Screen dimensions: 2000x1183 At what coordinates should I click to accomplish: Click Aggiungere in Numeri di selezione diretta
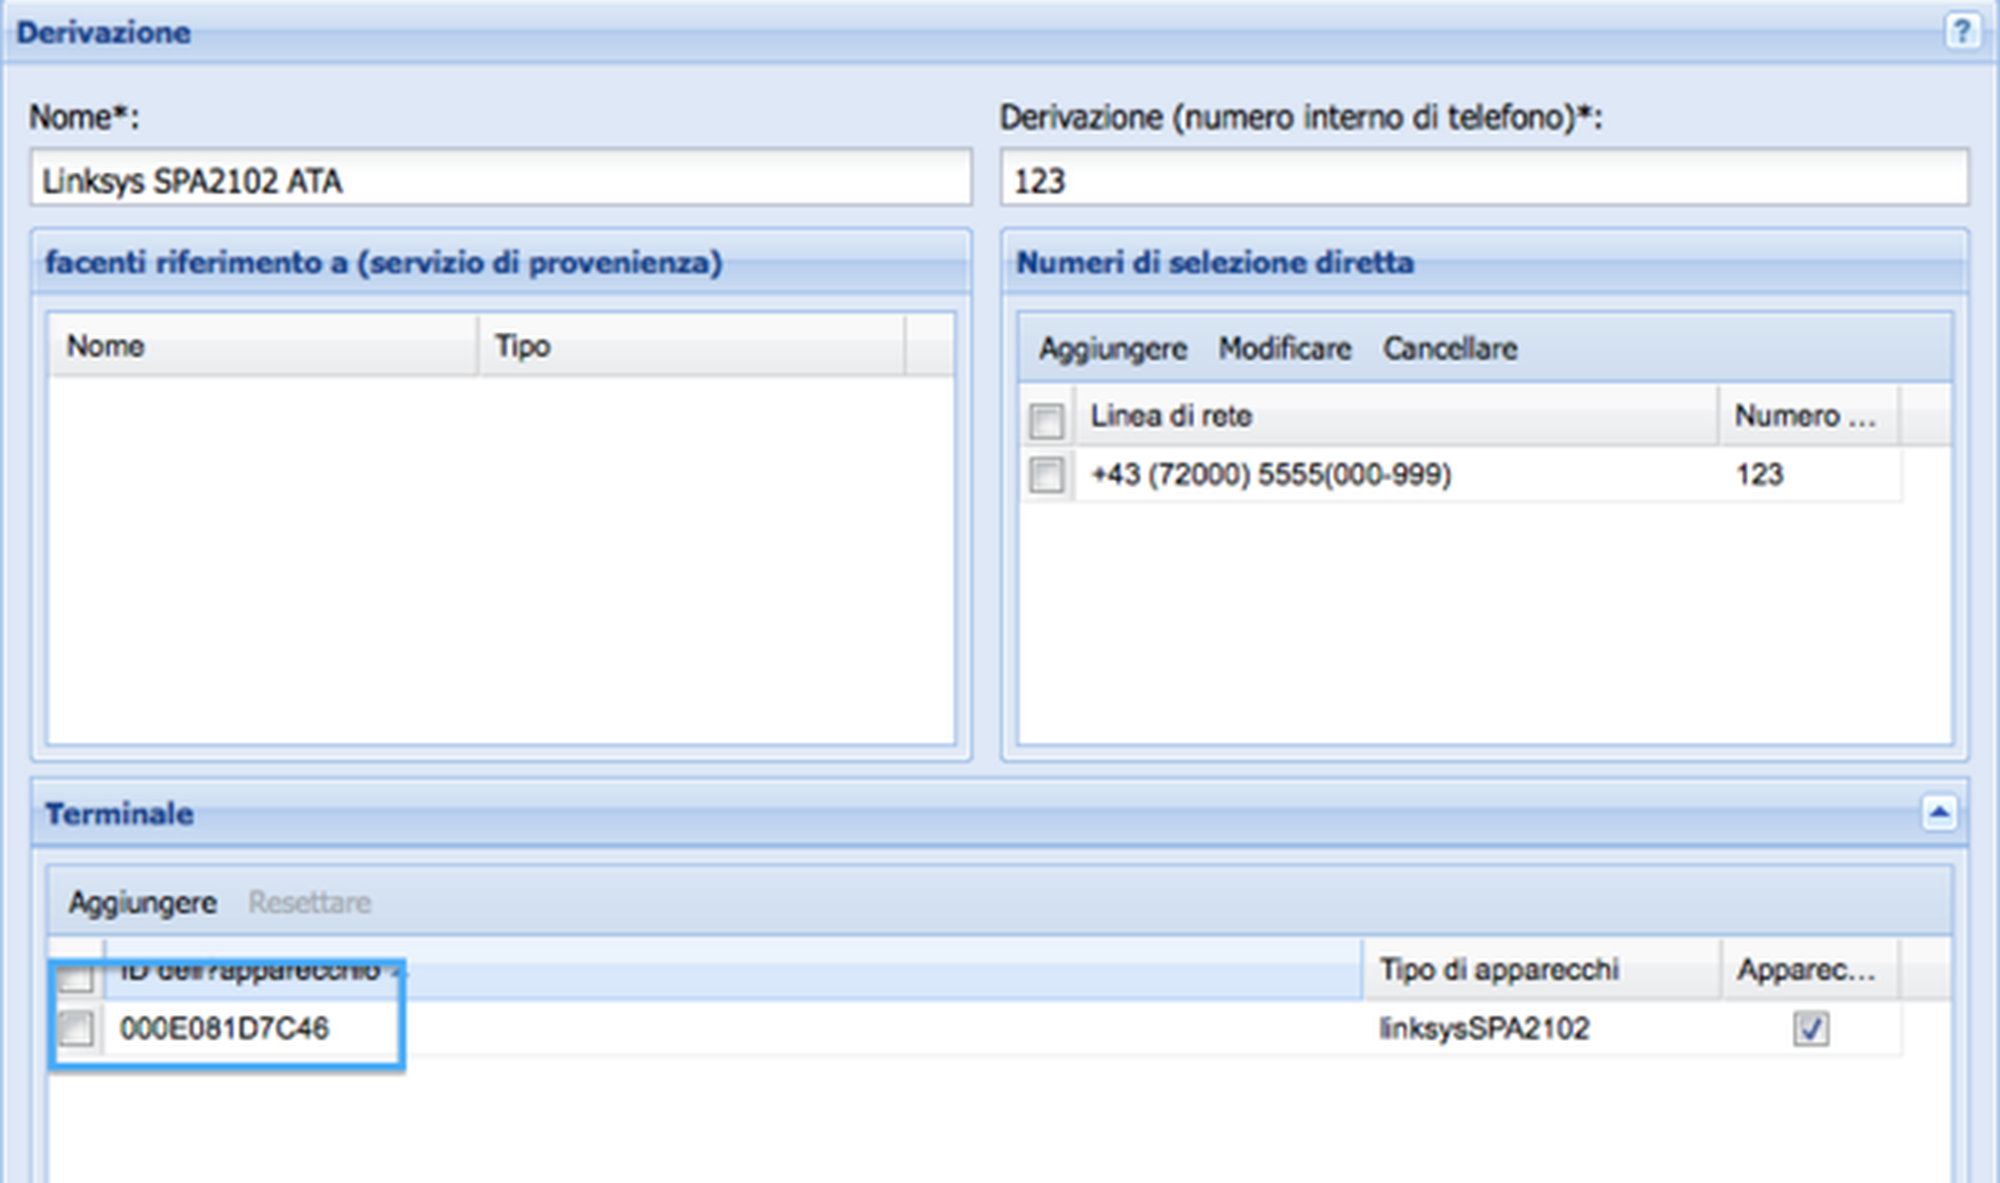(x=1112, y=349)
